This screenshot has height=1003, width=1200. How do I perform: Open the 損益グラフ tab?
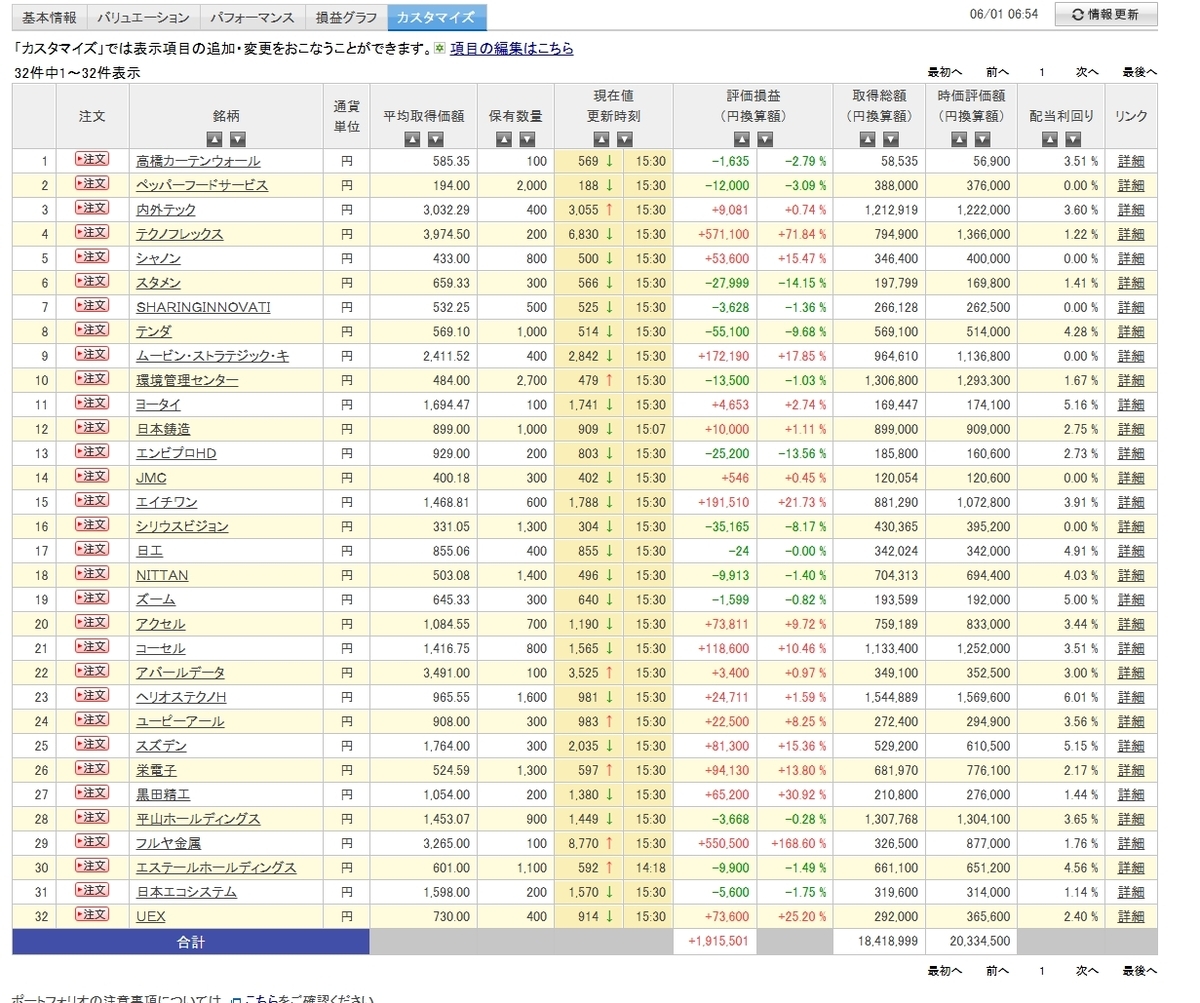click(346, 17)
